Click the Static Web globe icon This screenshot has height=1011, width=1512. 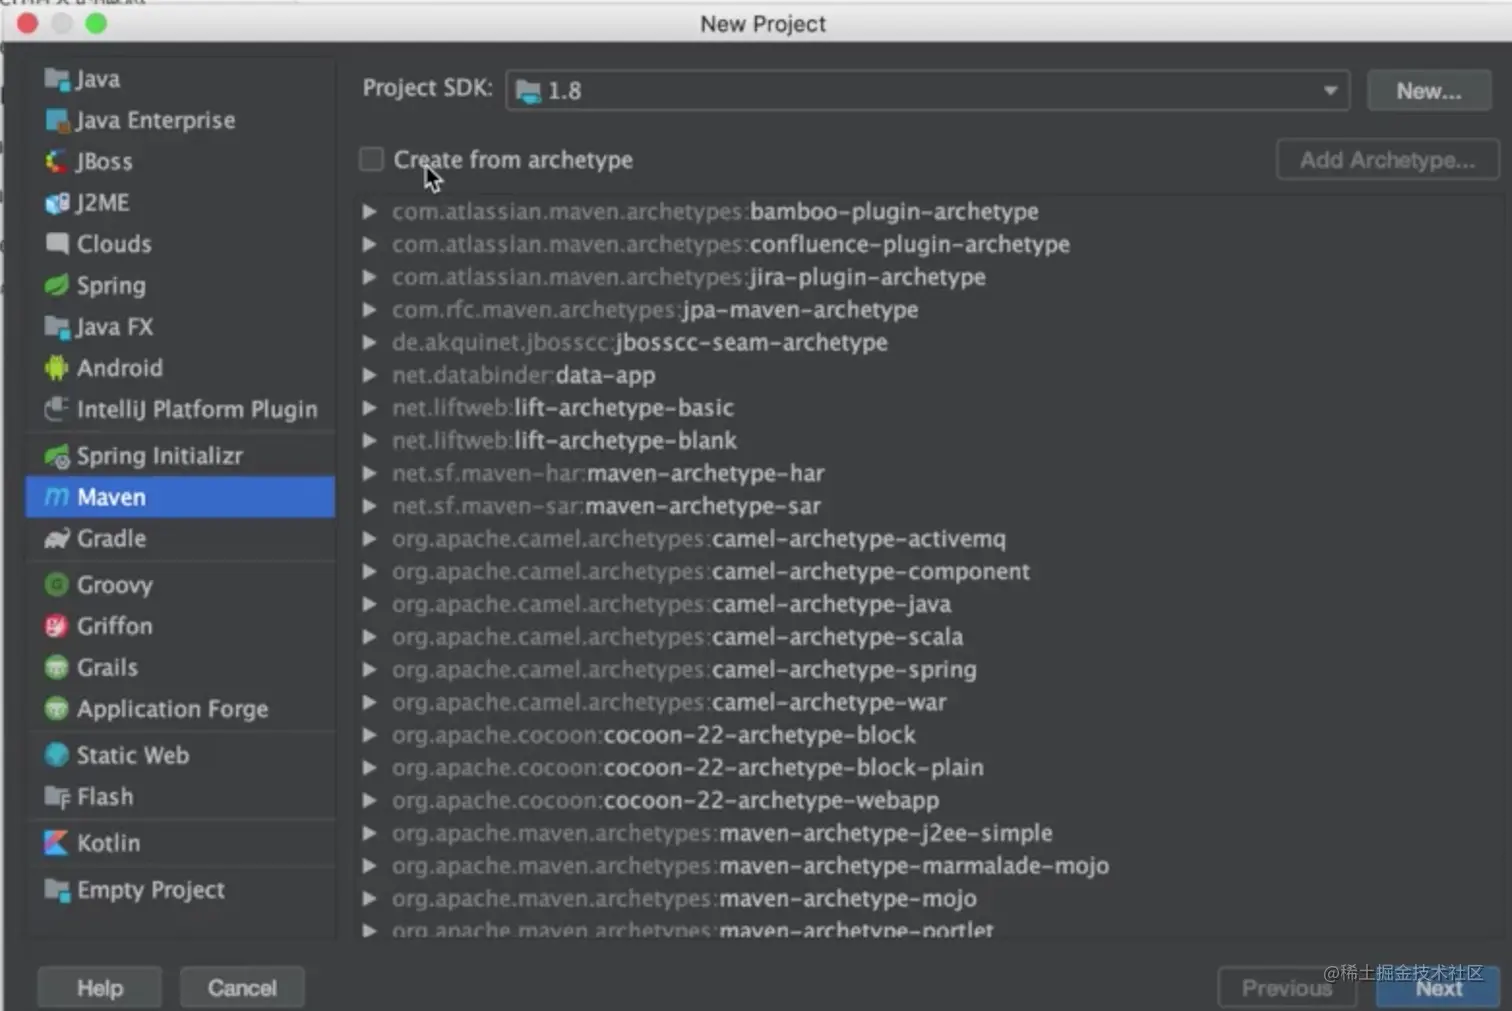pos(57,755)
